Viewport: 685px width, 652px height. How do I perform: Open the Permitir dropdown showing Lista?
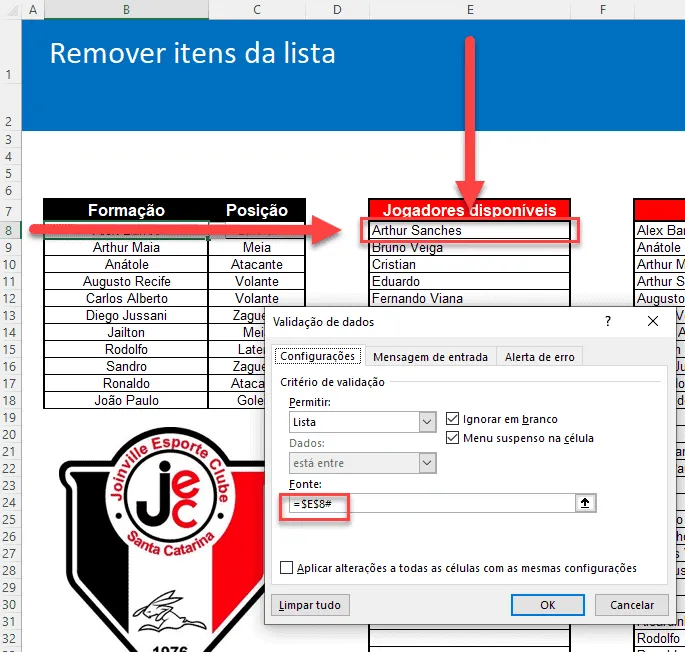pyautogui.click(x=363, y=422)
